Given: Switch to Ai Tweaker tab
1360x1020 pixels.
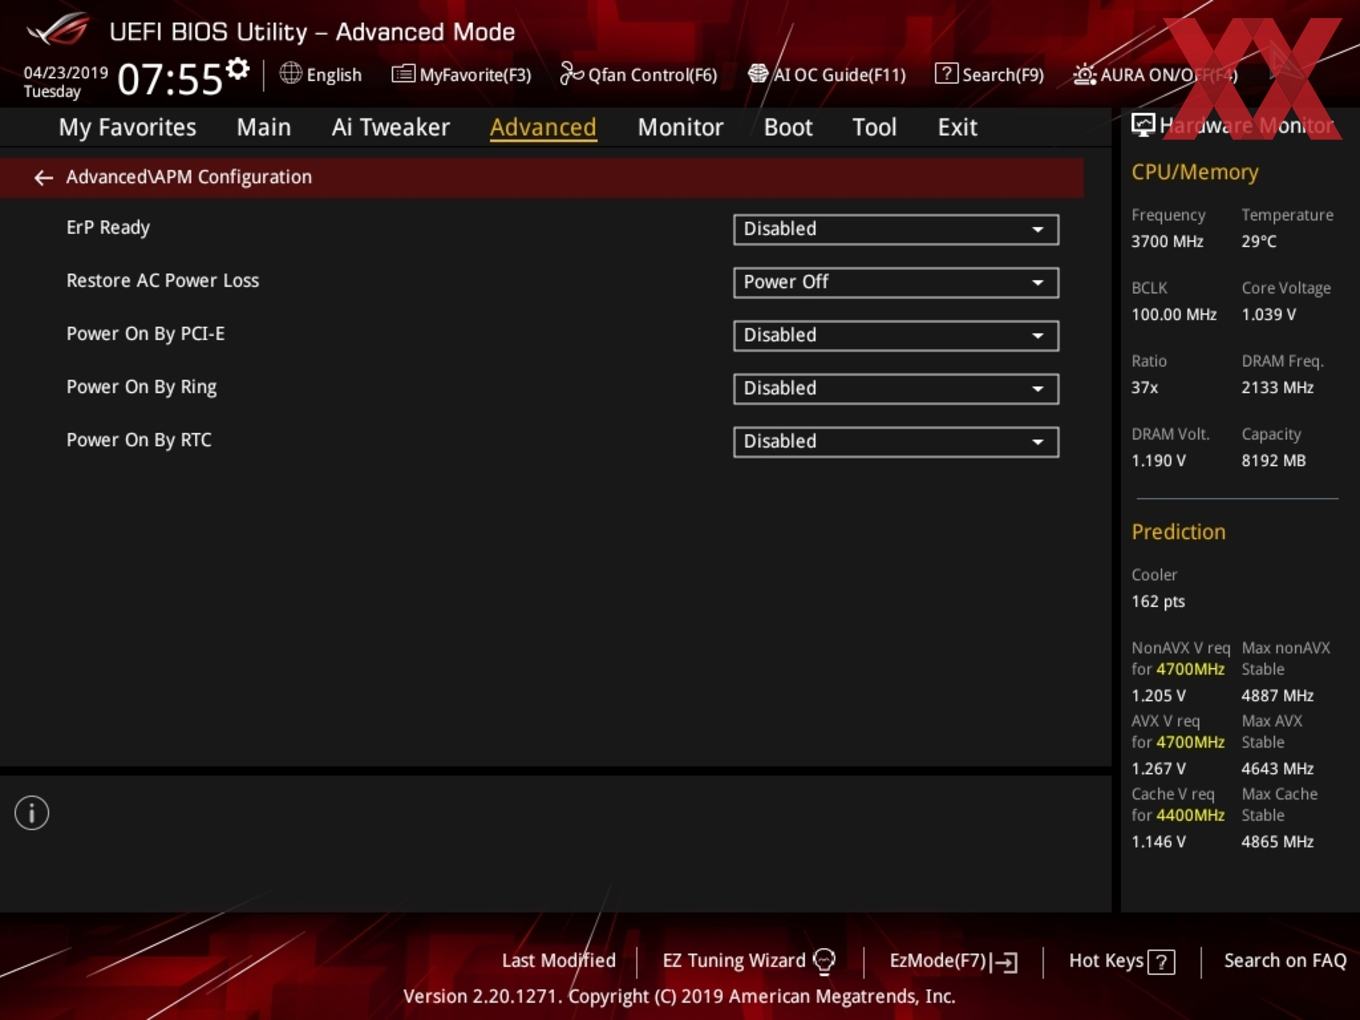Looking at the screenshot, I should (x=391, y=127).
